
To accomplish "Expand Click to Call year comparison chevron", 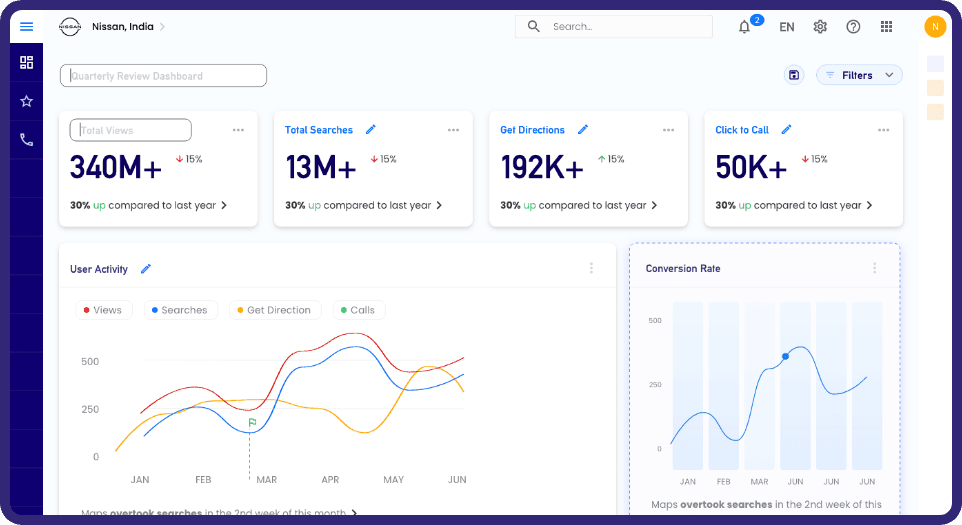I will pos(869,205).
